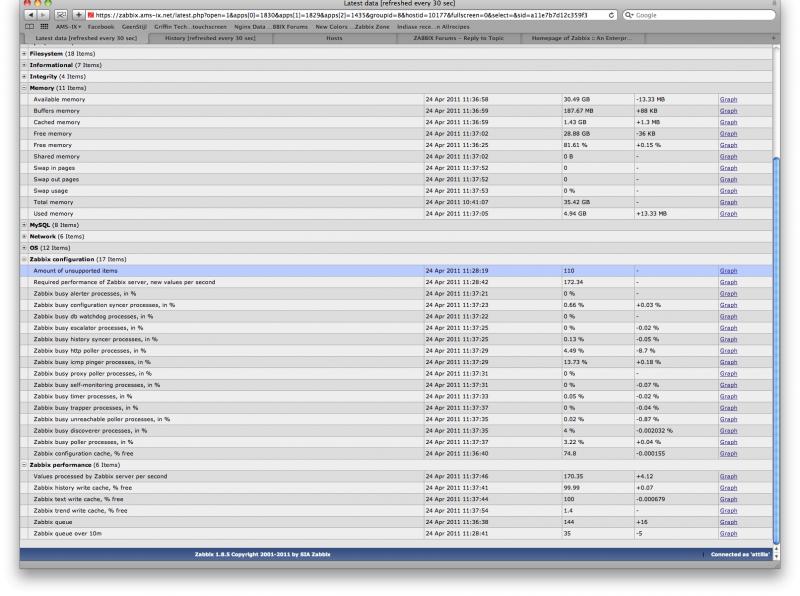
Task: Open Graph link for Available memory
Action: (x=728, y=100)
